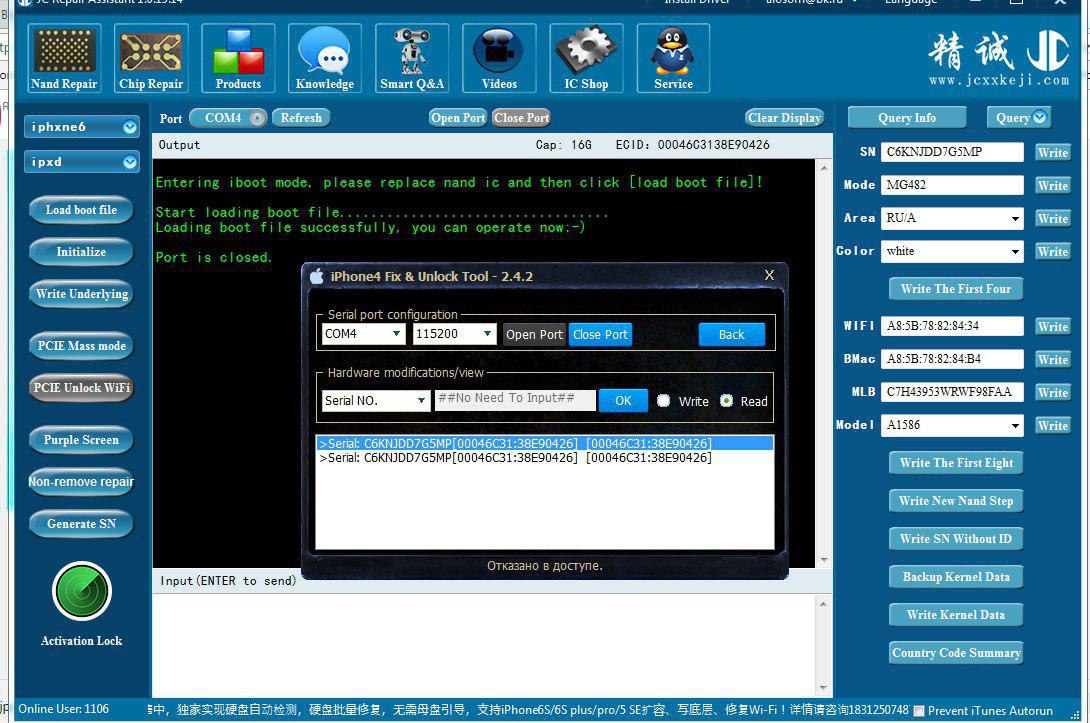Click the MLB input field
The image size is (1090, 723).
click(952, 392)
